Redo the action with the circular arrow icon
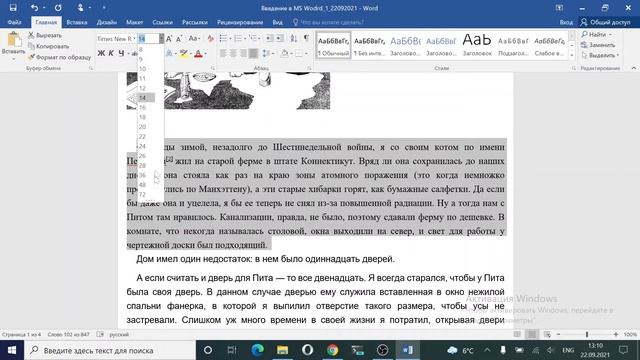This screenshot has height=360, width=640. point(58,8)
